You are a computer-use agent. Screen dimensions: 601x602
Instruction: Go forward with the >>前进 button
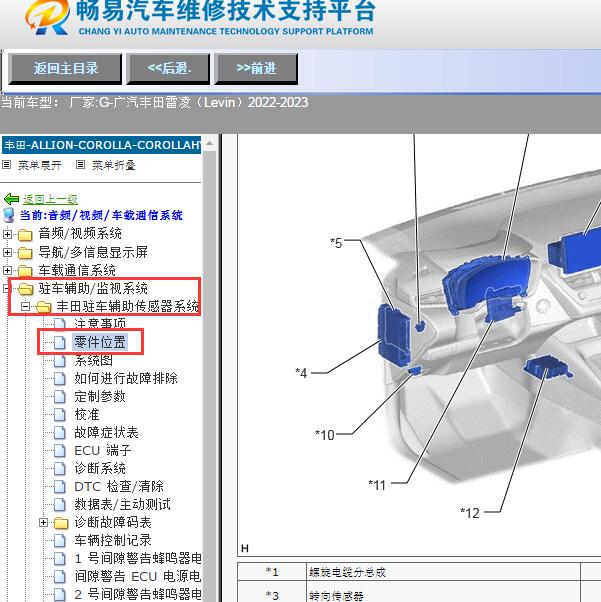[256, 69]
